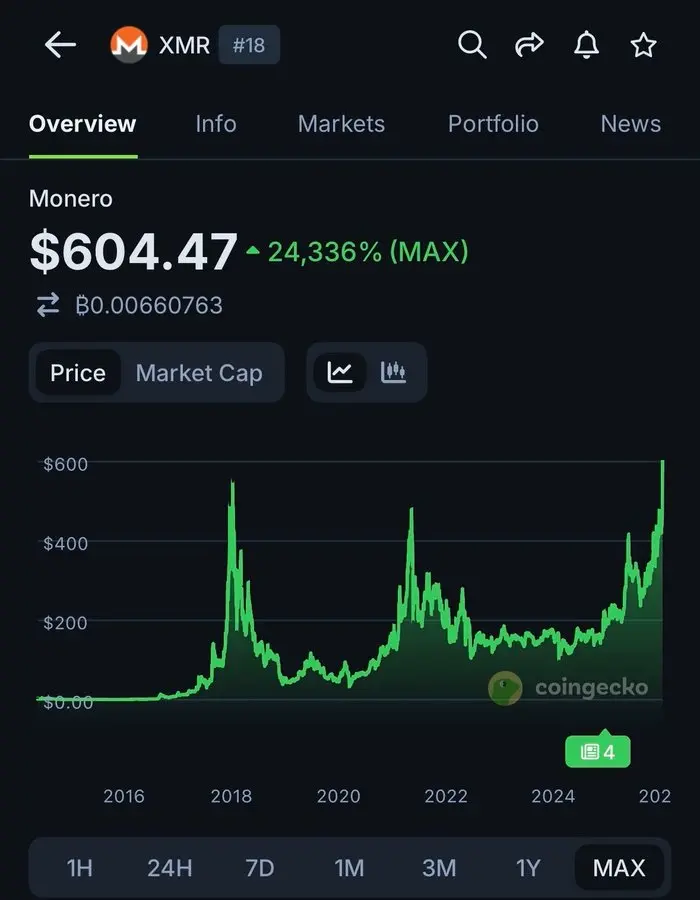
Task: Toggle the MAX time range
Action: coord(619,868)
